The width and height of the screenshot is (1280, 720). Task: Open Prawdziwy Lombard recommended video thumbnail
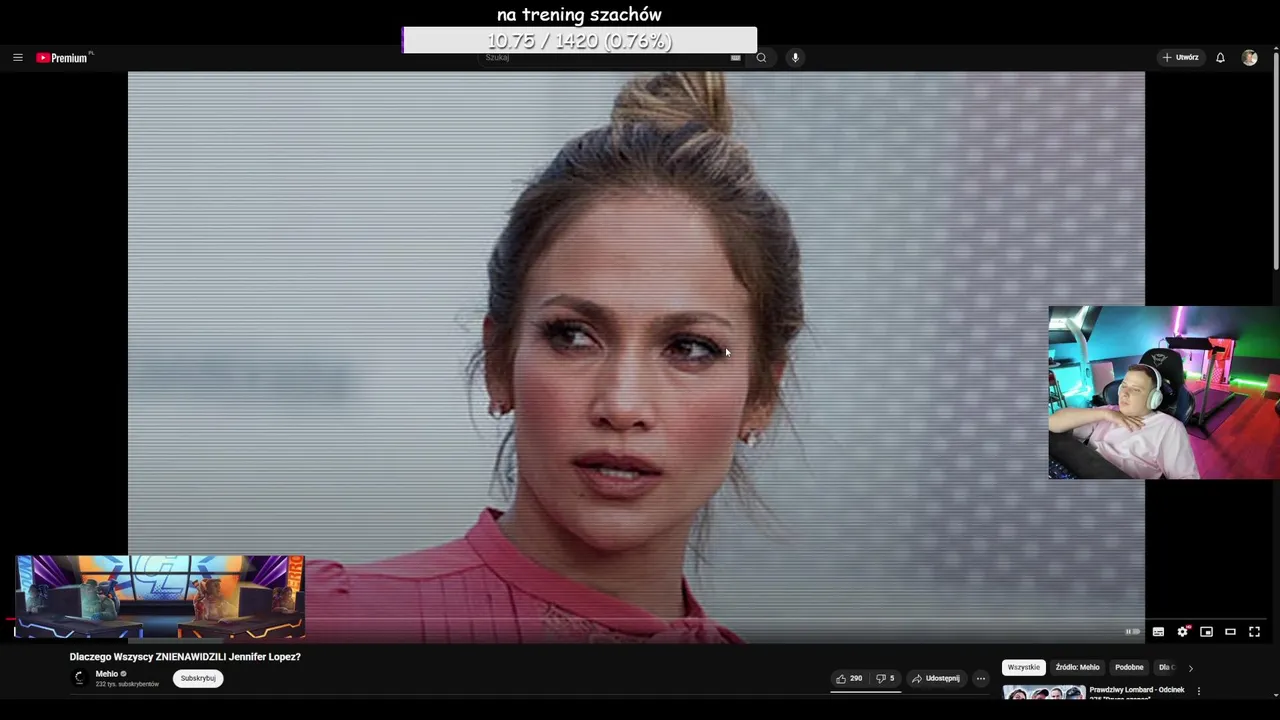(1044, 691)
